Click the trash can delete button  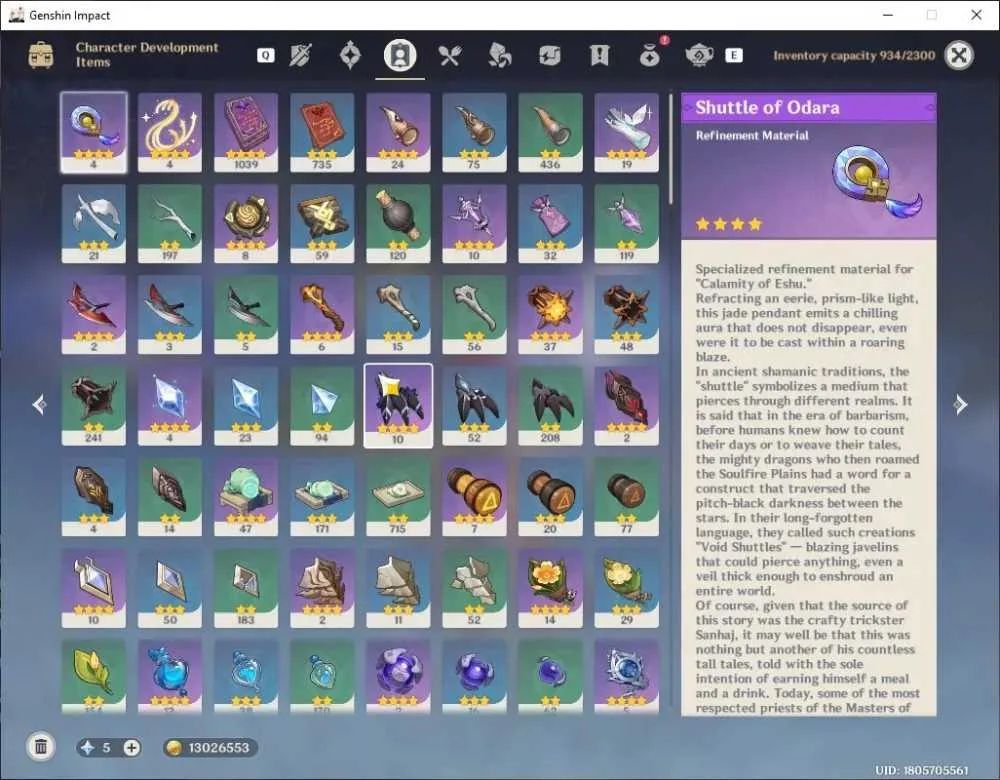pos(41,747)
